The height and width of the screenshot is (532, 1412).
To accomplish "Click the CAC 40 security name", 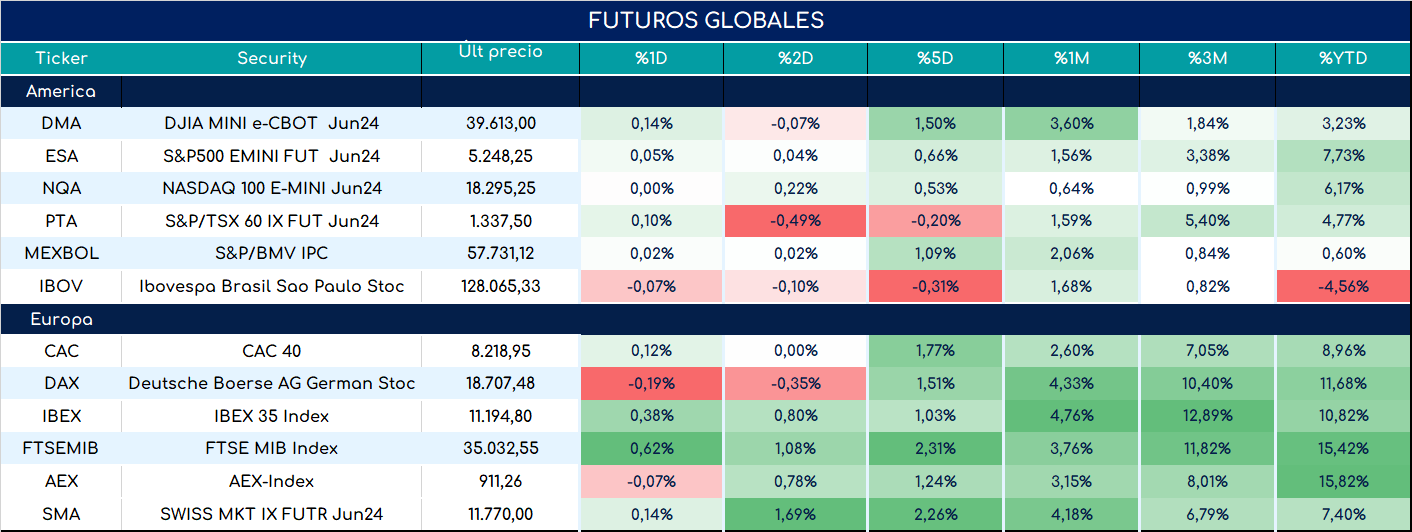I will click(271, 351).
